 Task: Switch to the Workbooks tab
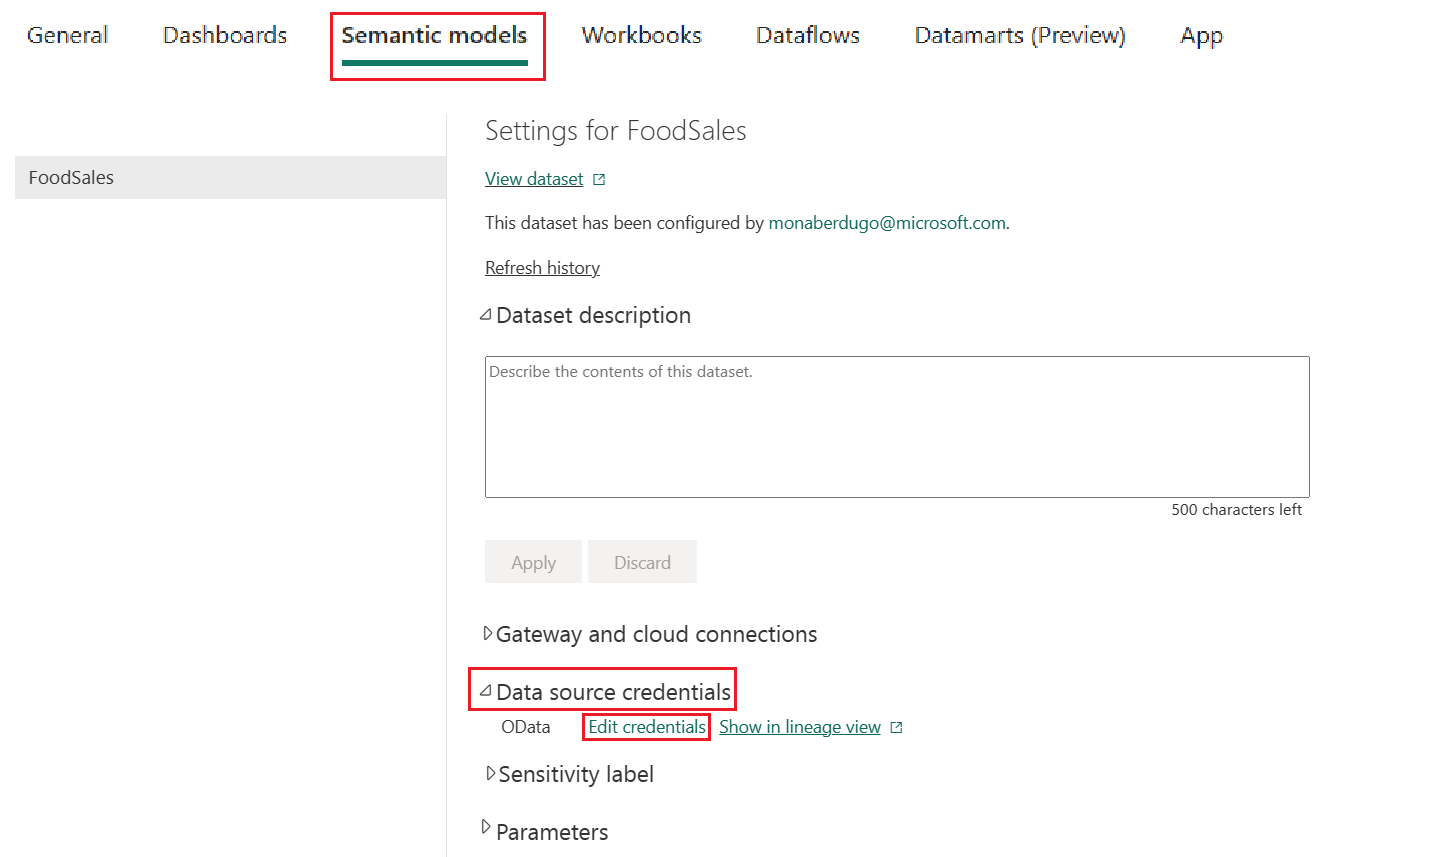(x=641, y=34)
